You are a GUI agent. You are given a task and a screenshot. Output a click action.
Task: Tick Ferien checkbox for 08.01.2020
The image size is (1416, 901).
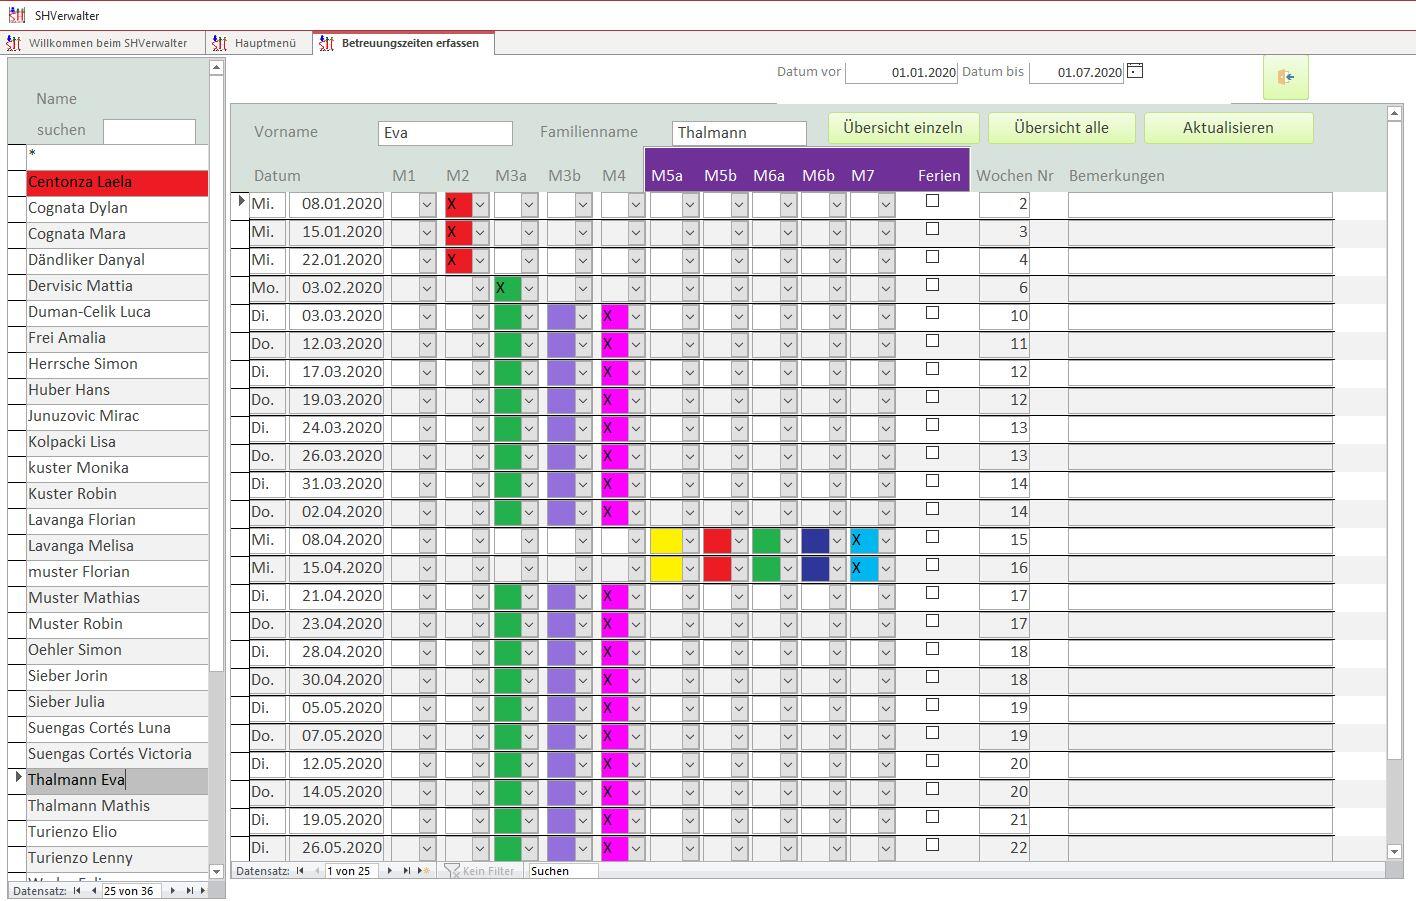933,201
